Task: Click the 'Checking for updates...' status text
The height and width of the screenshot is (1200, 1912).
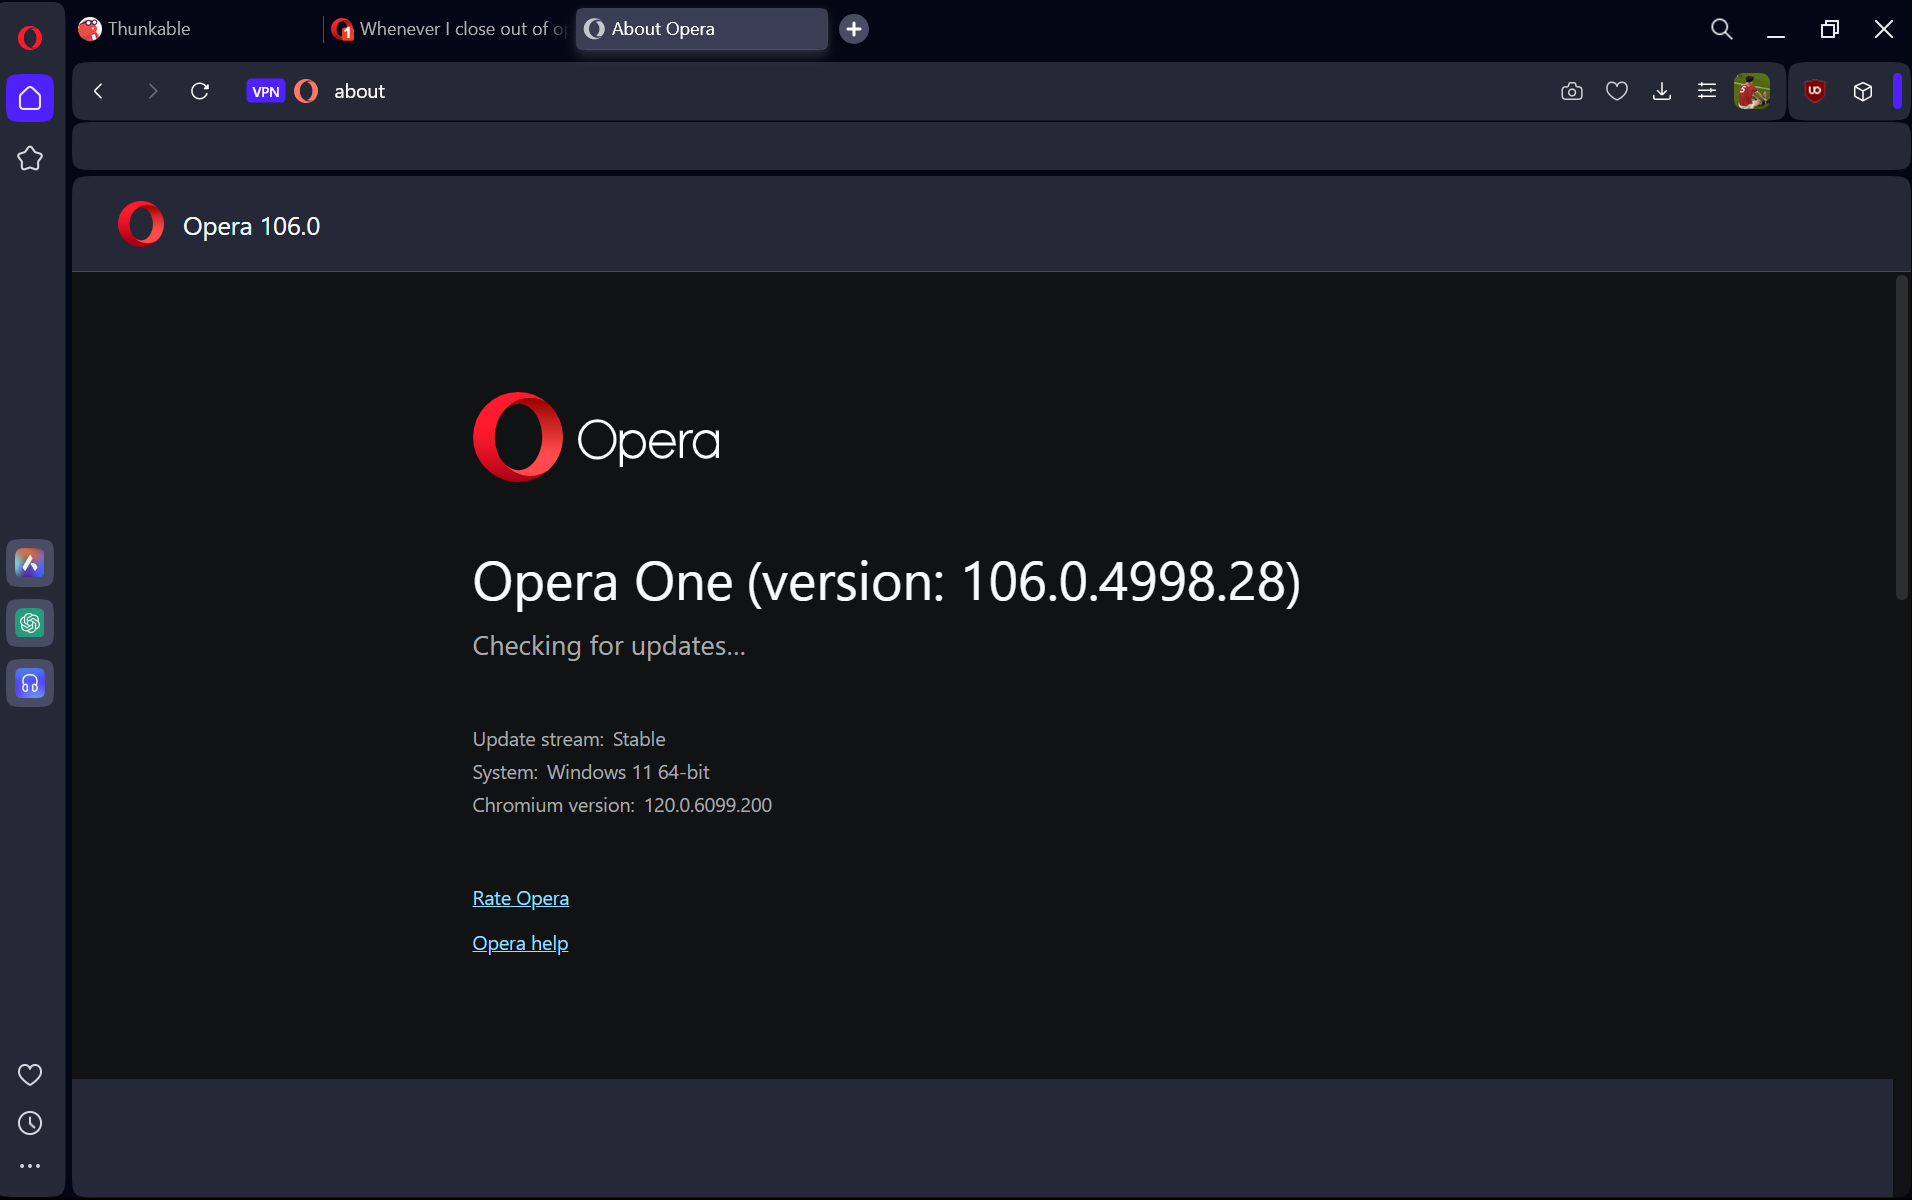Action: tap(609, 646)
